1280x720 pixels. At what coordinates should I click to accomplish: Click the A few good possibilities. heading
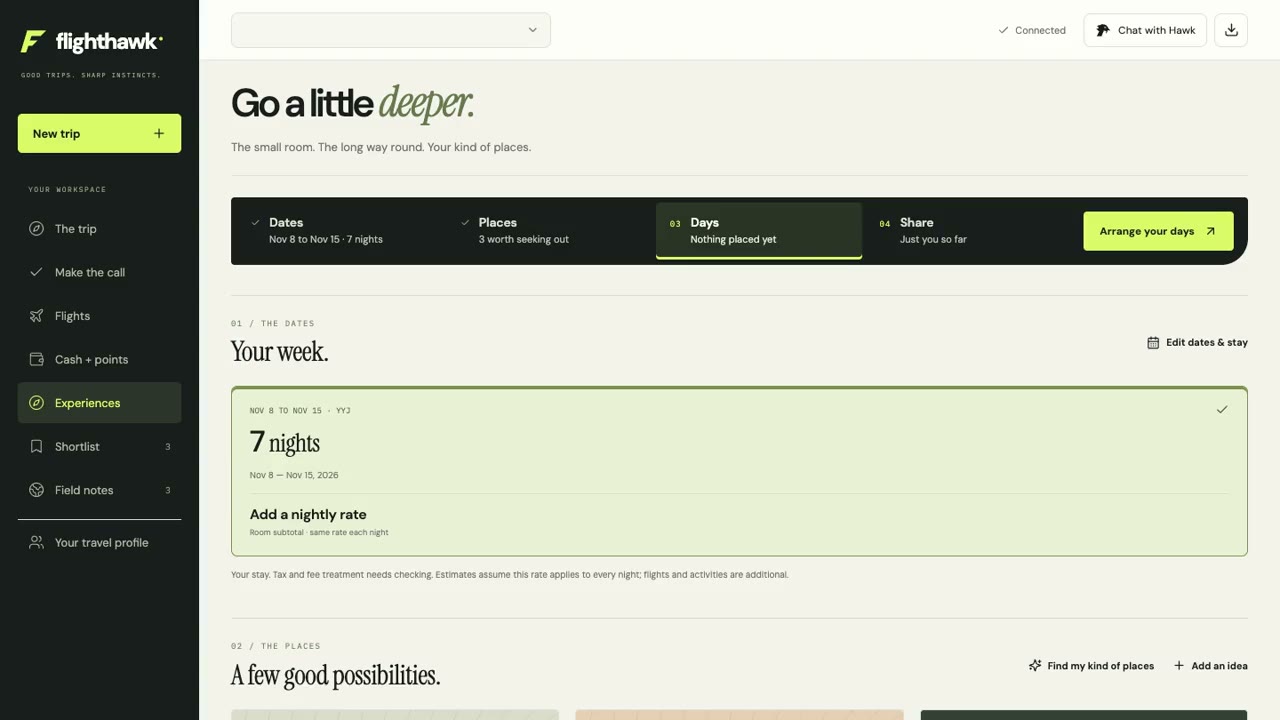pos(336,676)
